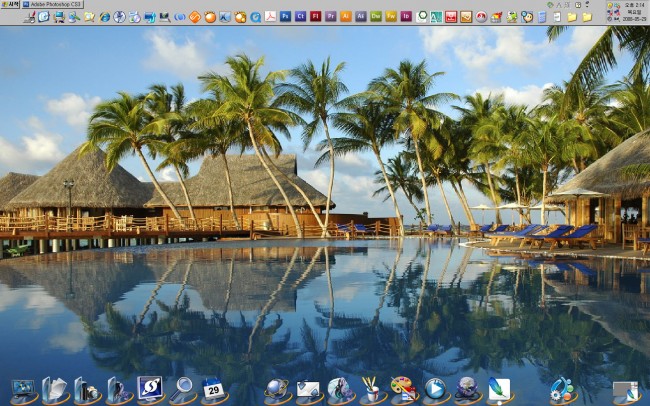Start Adobe Flash using the Fl icon

point(315,17)
